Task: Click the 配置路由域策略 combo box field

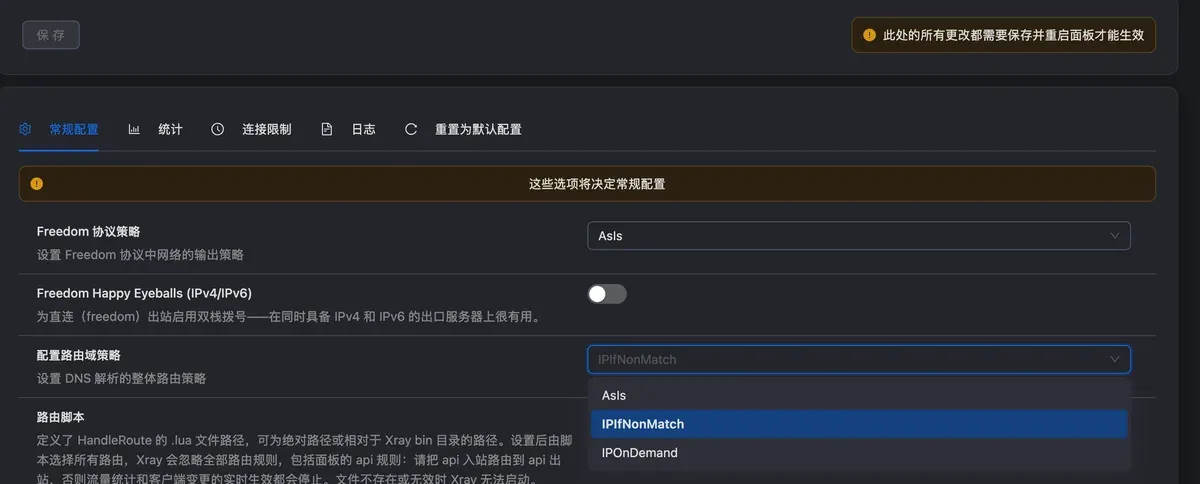Action: (859, 359)
